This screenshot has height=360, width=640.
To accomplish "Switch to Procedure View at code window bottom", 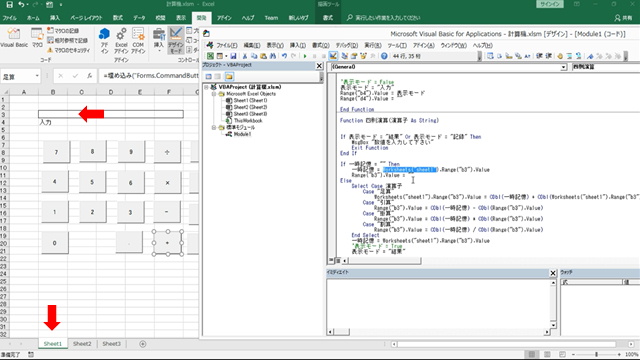I will click(331, 260).
